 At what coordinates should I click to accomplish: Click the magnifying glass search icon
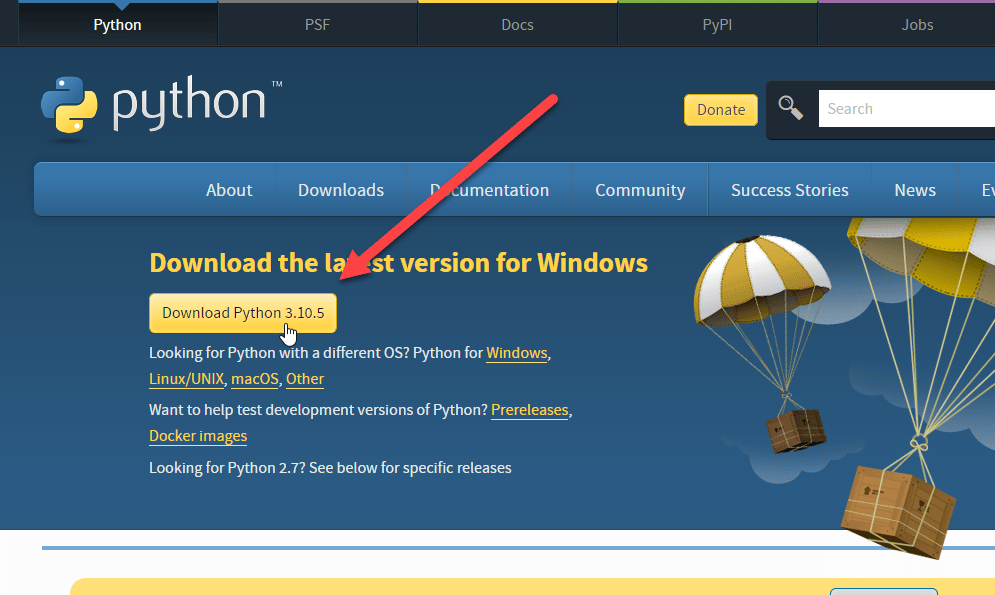coord(791,108)
